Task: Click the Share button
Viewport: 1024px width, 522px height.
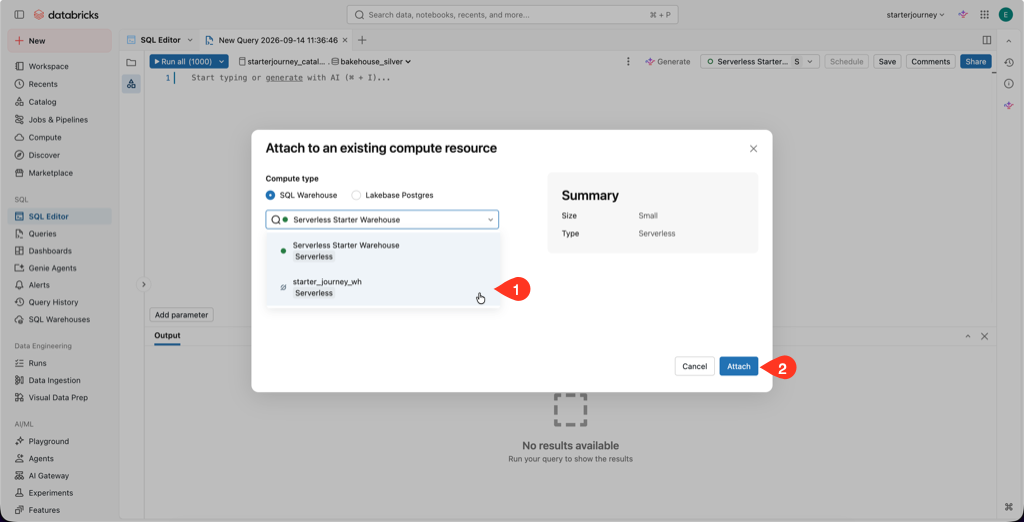Action: point(976,61)
